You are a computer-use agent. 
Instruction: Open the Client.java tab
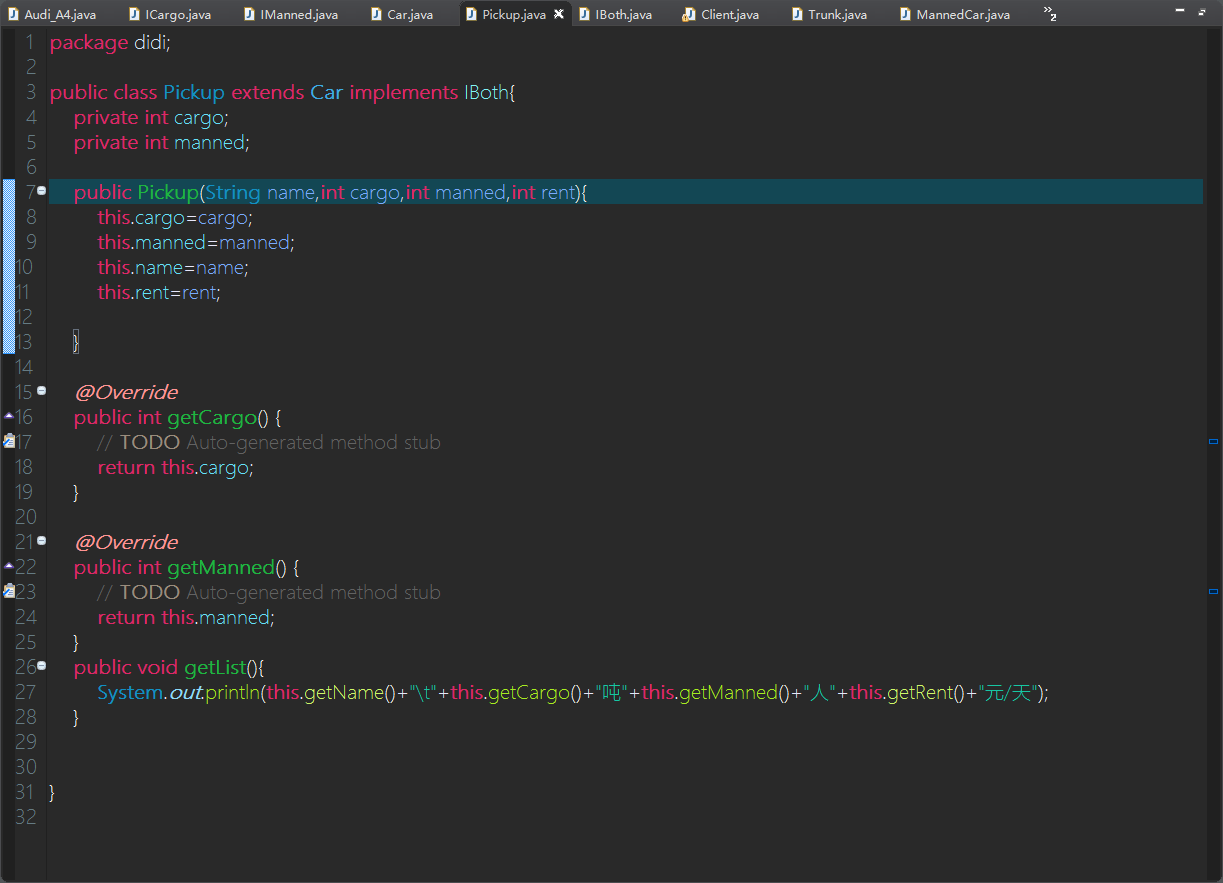coord(729,15)
